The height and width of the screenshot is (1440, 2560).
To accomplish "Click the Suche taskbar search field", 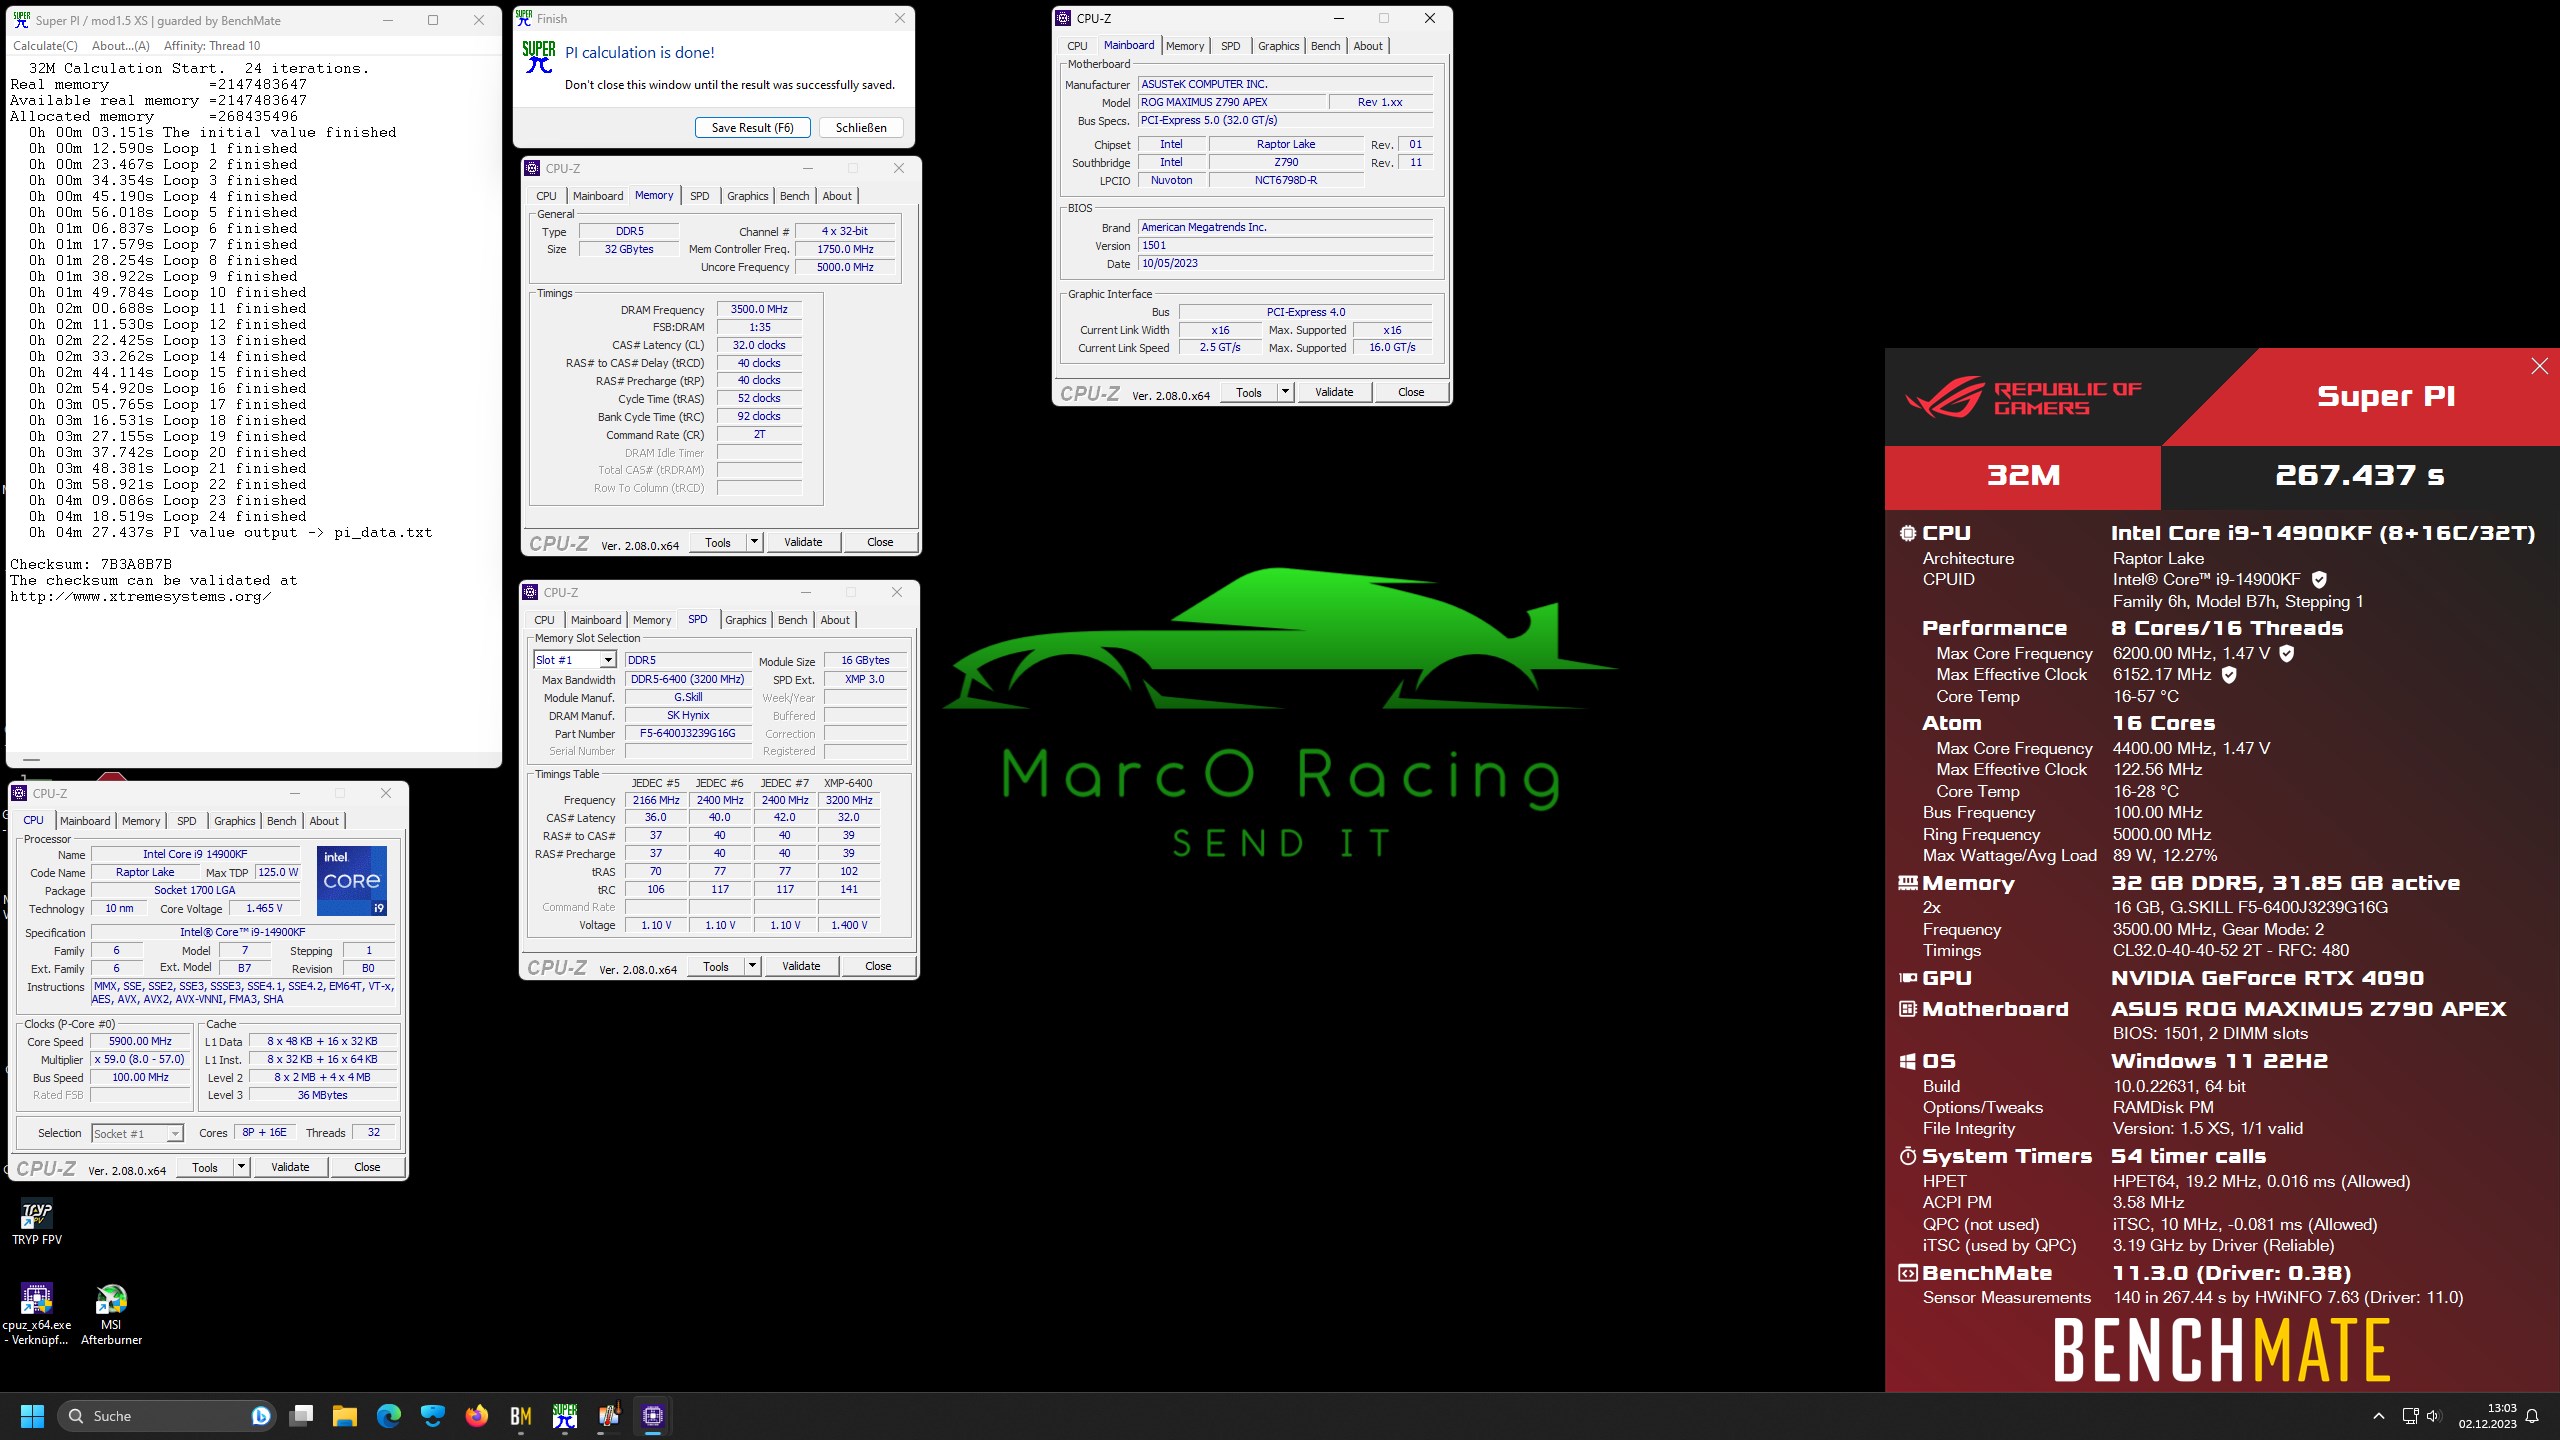I will tap(165, 1416).
